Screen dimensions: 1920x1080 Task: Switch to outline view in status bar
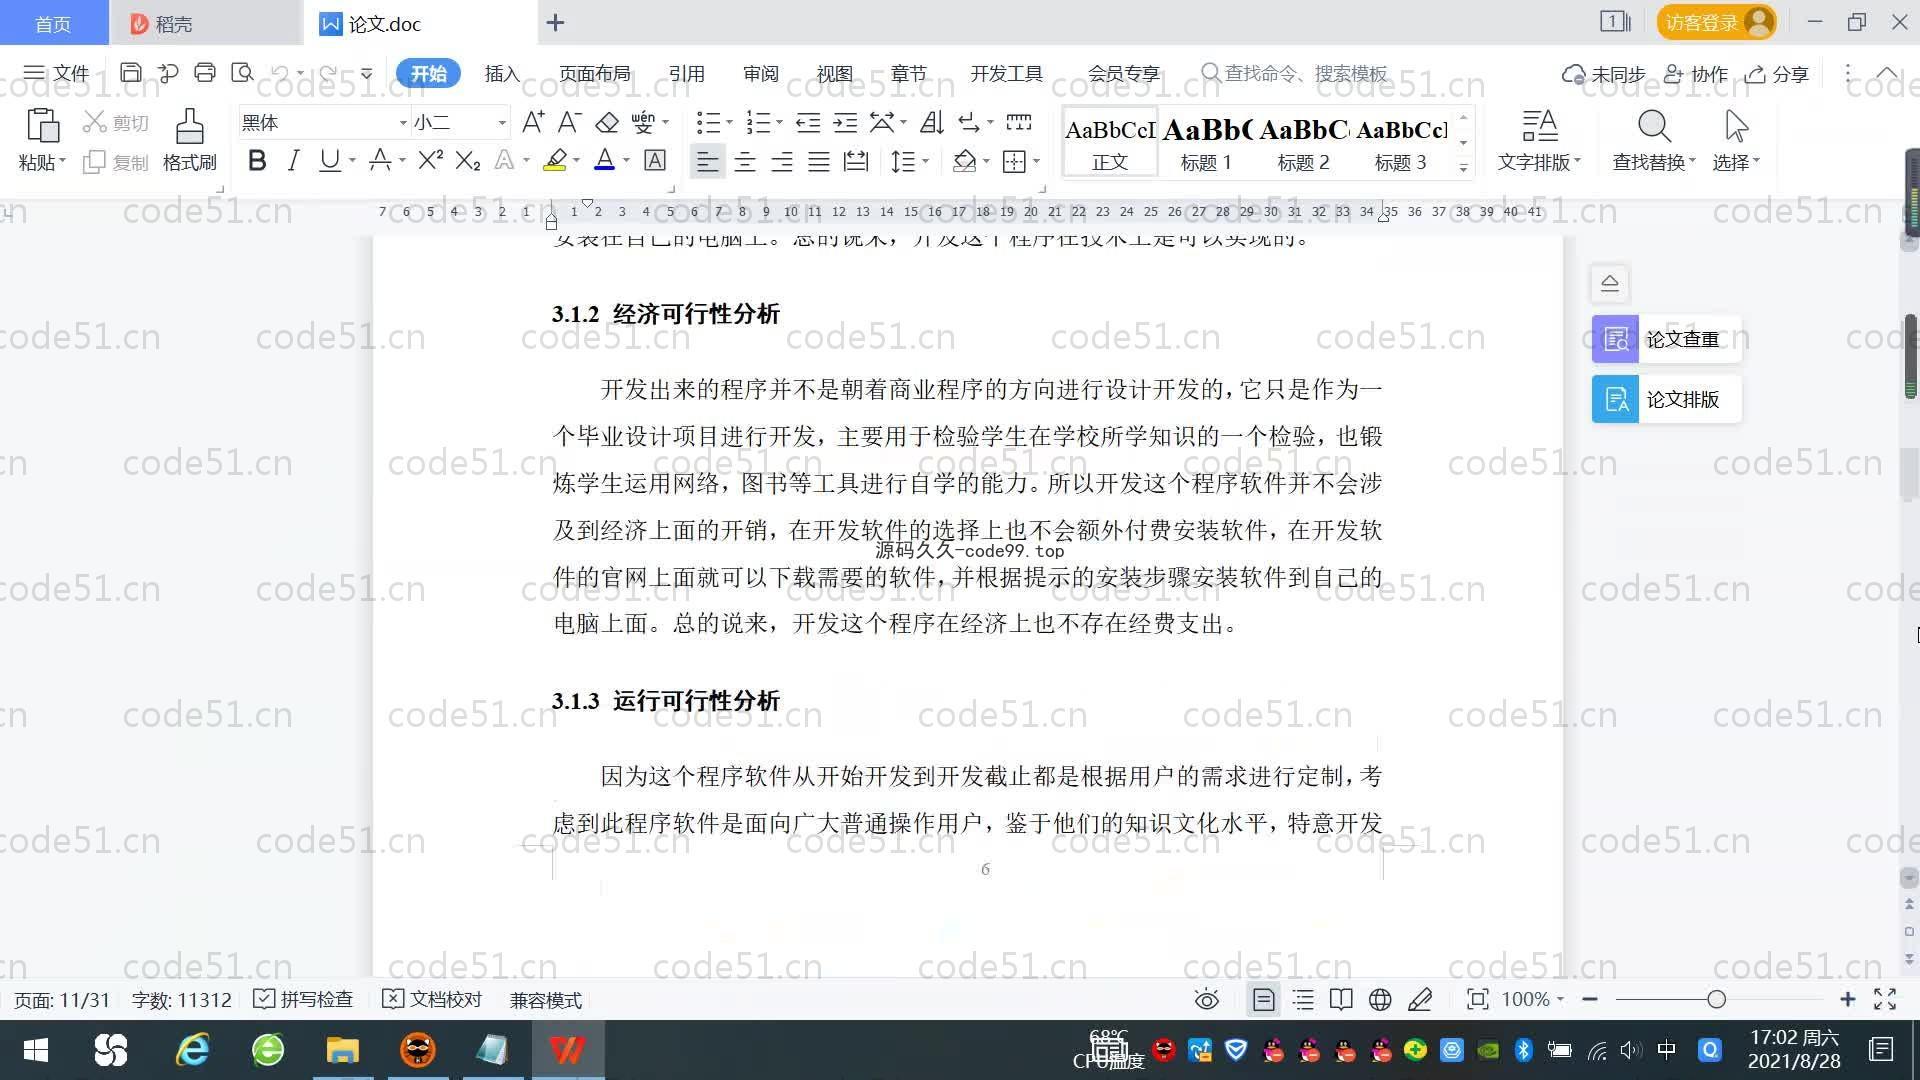(x=1303, y=1000)
